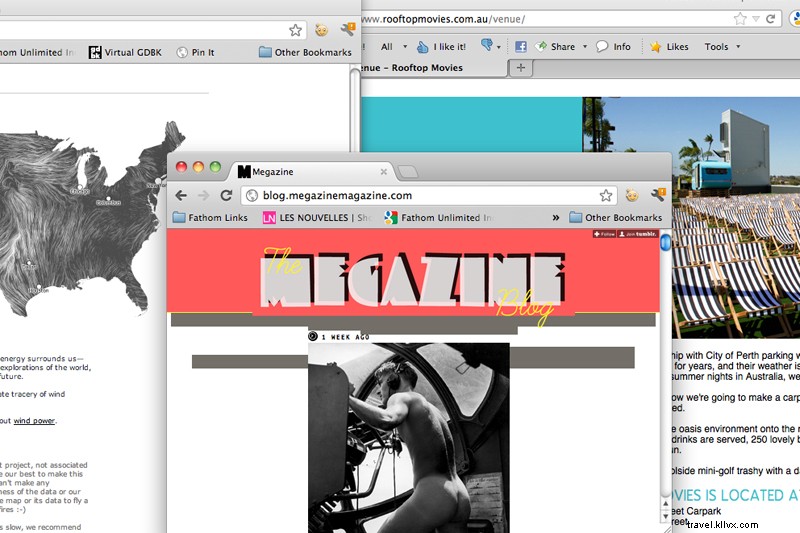
Task: Click the Facebook icon in Firefox toolbar
Action: 521,46
